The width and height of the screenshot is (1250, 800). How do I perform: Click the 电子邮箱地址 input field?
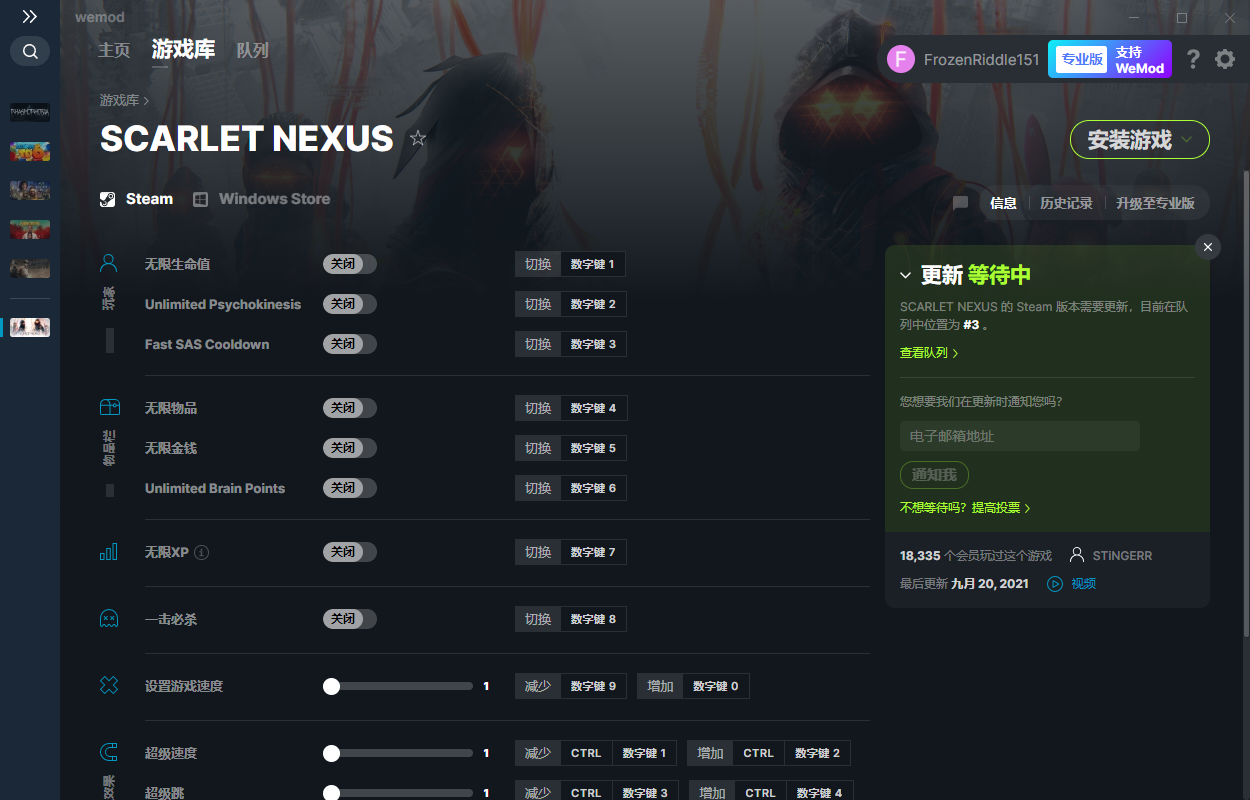click(x=1020, y=436)
